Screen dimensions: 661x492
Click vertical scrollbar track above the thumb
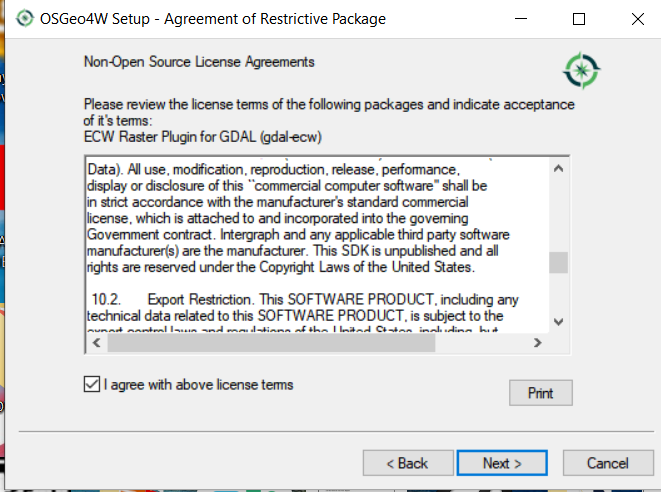click(x=558, y=210)
